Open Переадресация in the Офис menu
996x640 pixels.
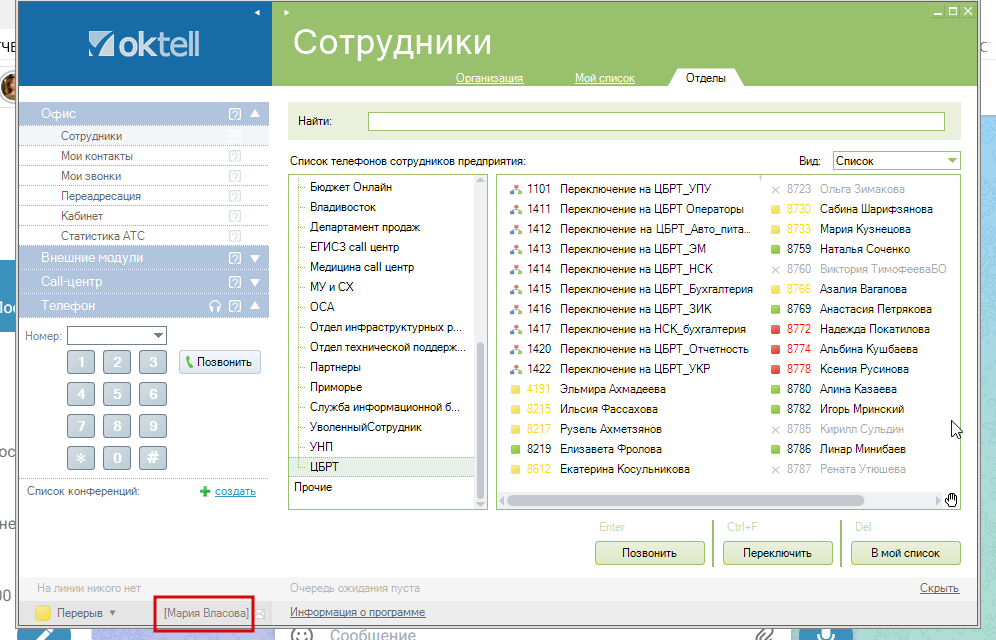pyautogui.click(x=100, y=196)
